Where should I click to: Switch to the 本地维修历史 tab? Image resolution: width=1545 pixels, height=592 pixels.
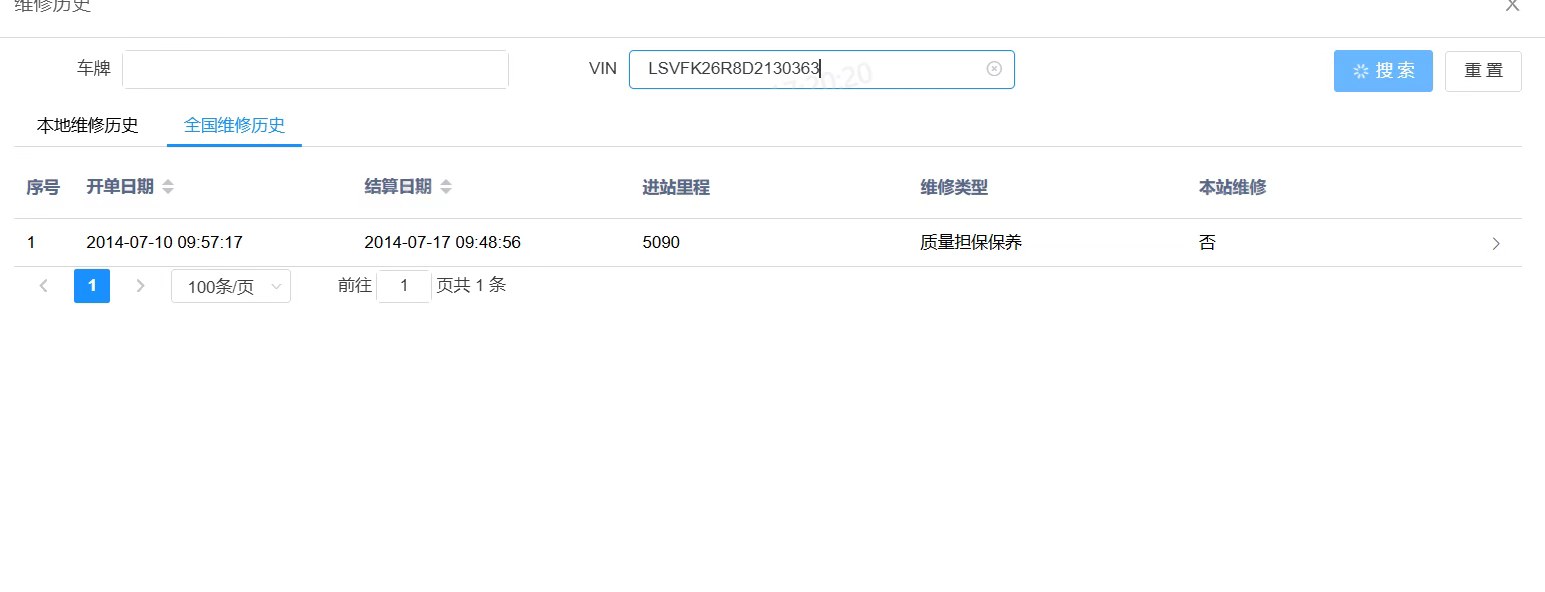88,126
